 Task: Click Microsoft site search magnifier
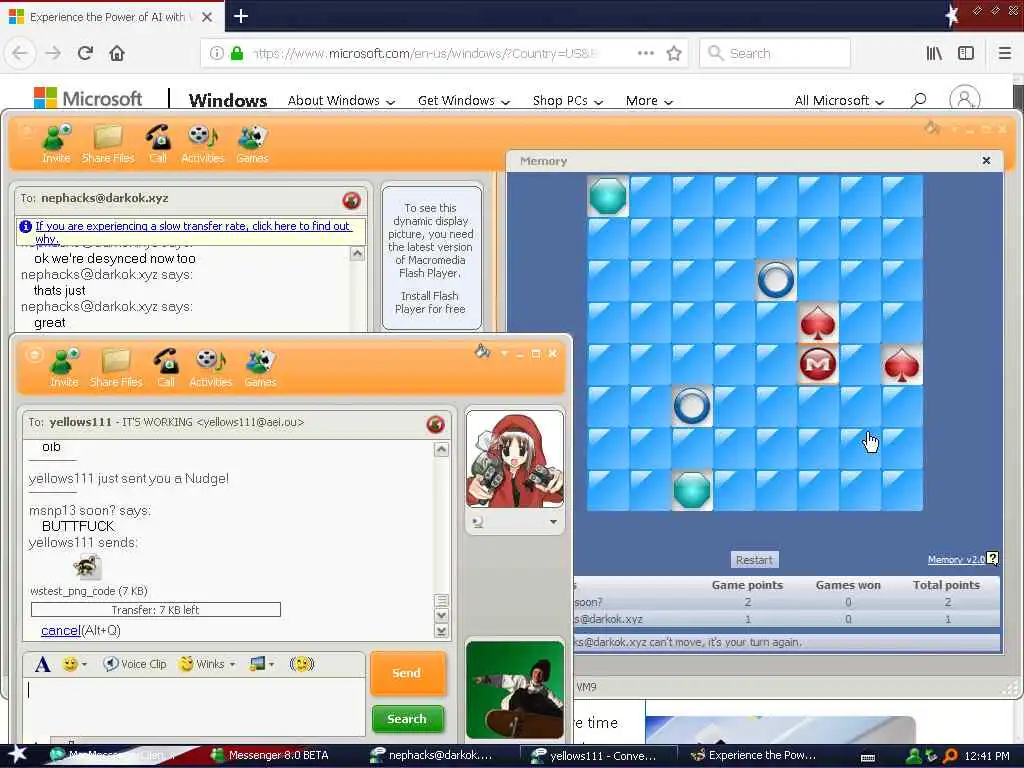[919, 100]
